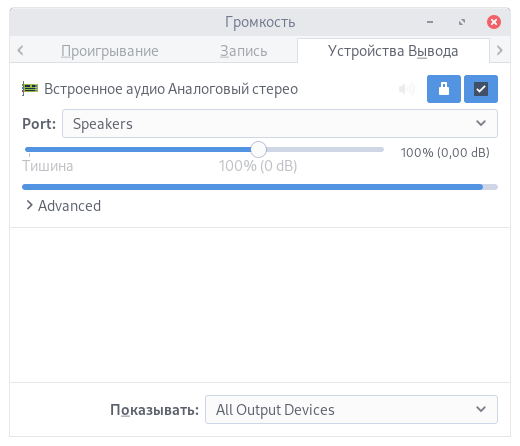Mute the built-in audio output device
The width and height of the screenshot is (520, 446).
407,89
